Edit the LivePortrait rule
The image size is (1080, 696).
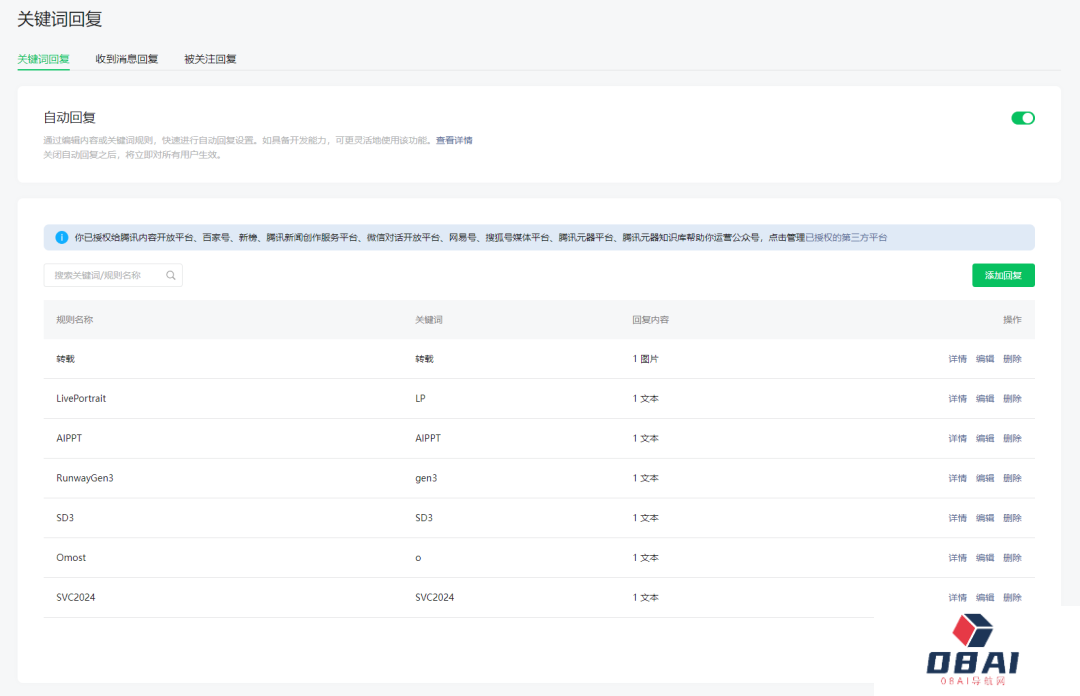click(x=985, y=399)
